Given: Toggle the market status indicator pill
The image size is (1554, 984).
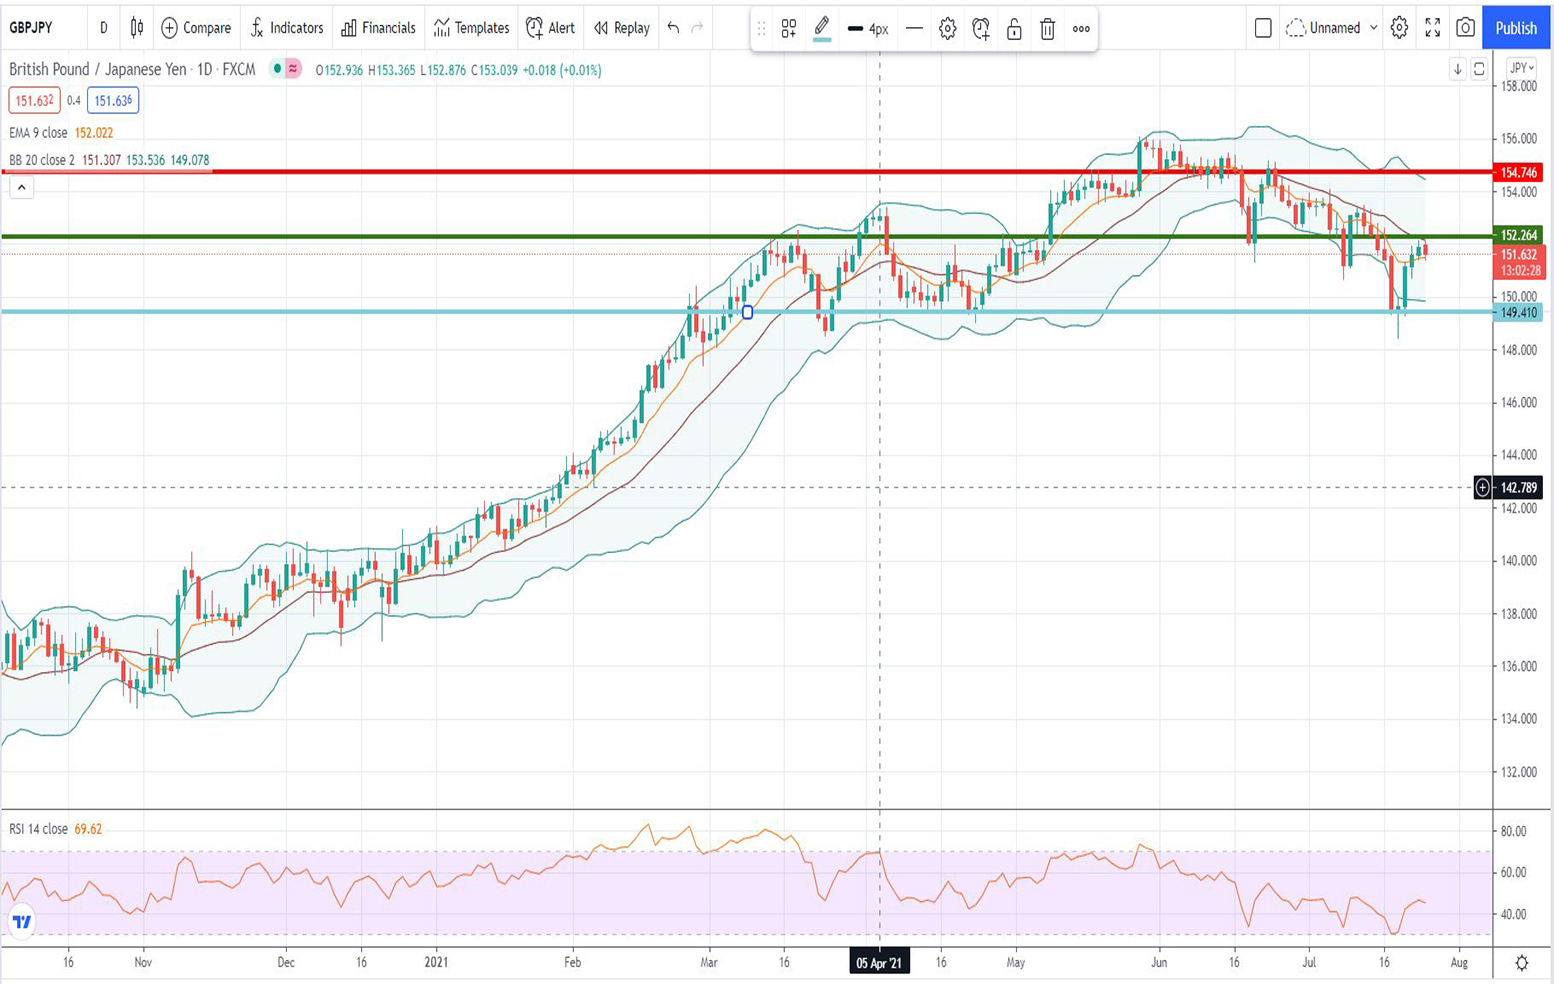Looking at the screenshot, I should click(x=285, y=69).
